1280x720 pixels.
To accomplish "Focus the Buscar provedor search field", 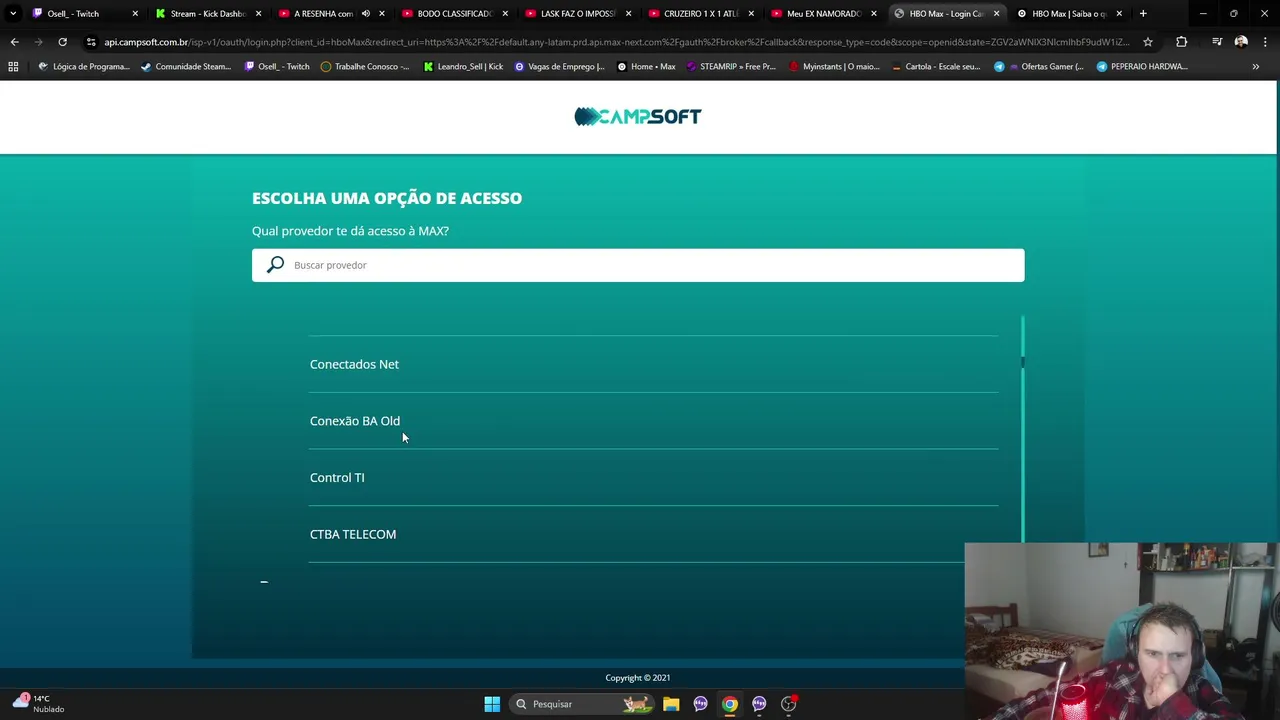I will click(x=638, y=265).
